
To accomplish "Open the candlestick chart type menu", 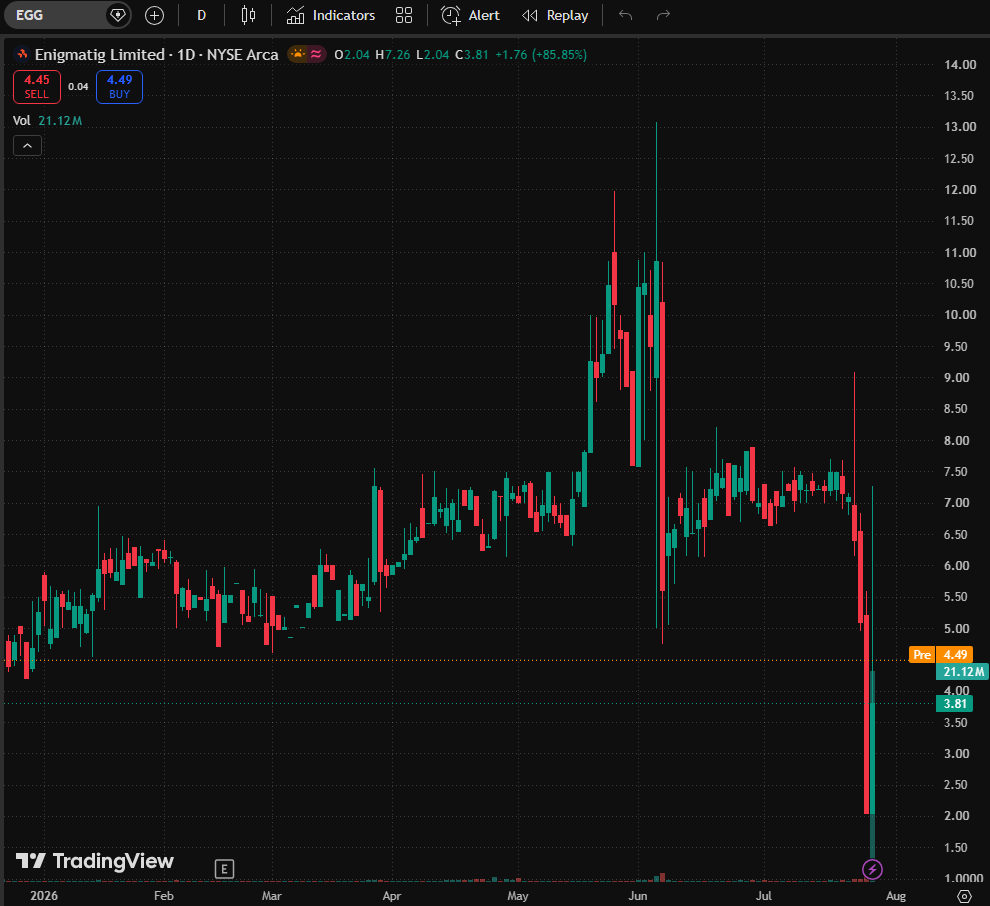I will (x=249, y=15).
